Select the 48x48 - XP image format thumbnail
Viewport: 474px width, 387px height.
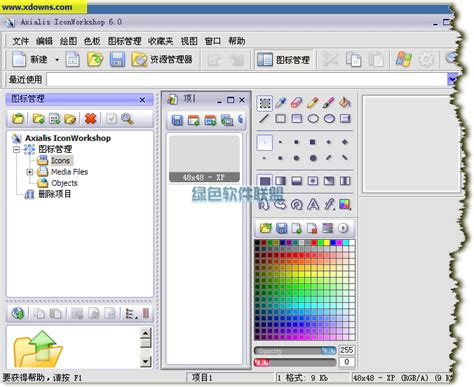pyautogui.click(x=204, y=158)
